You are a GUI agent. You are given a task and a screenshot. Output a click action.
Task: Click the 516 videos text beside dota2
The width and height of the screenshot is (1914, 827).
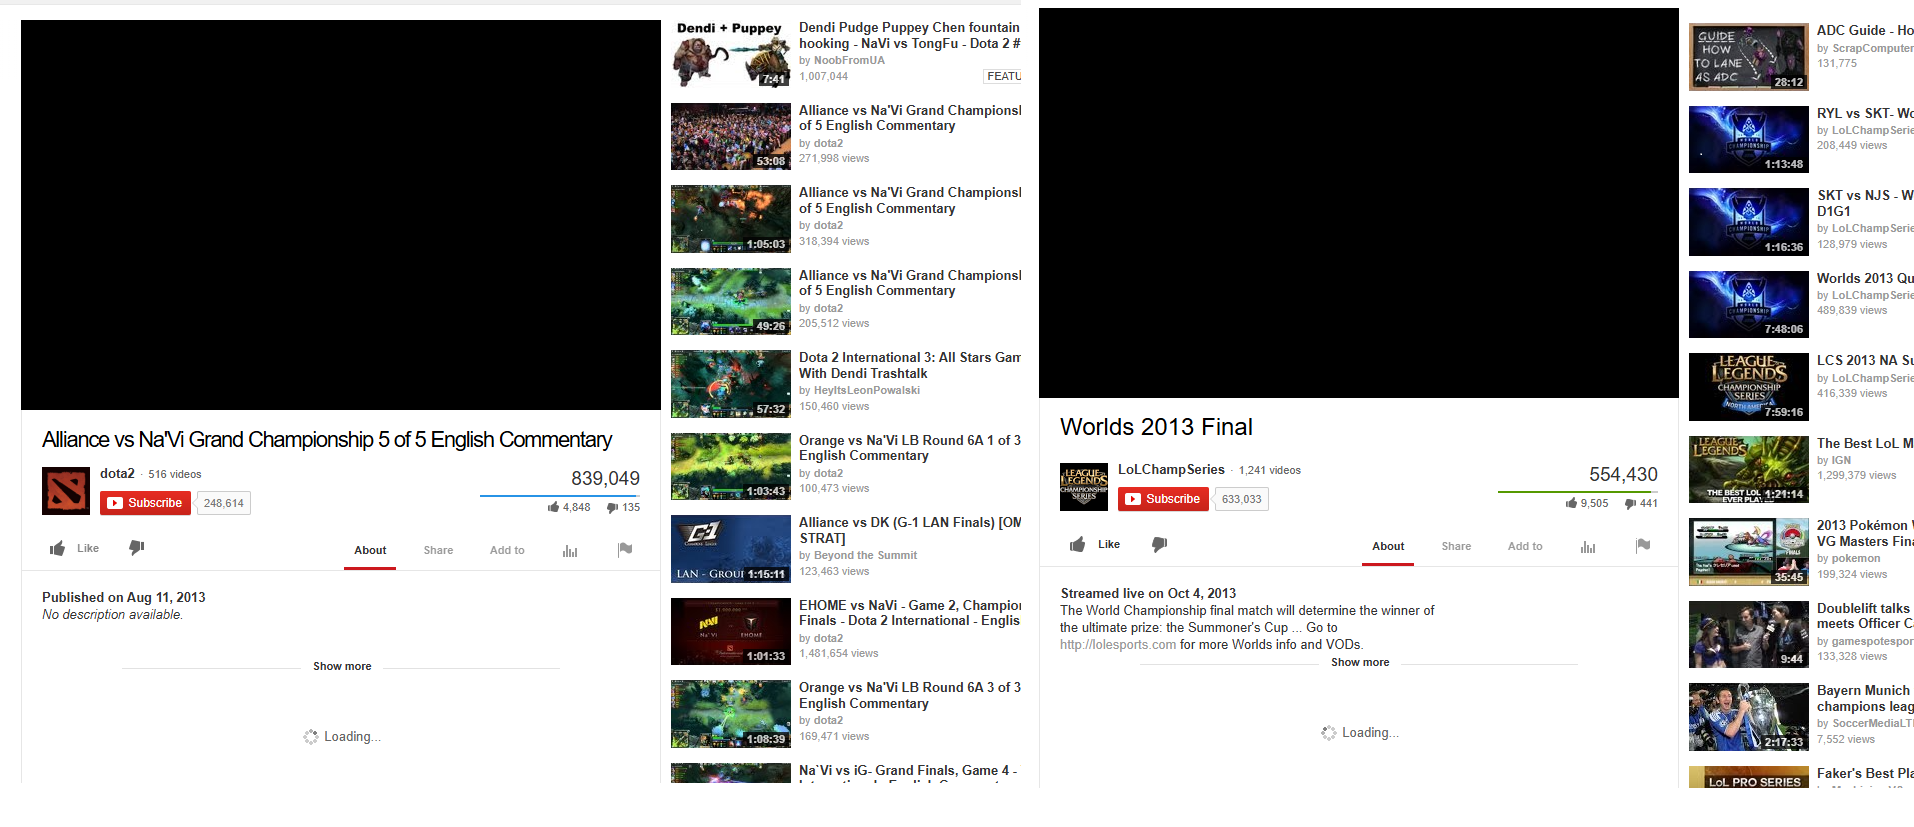[175, 474]
